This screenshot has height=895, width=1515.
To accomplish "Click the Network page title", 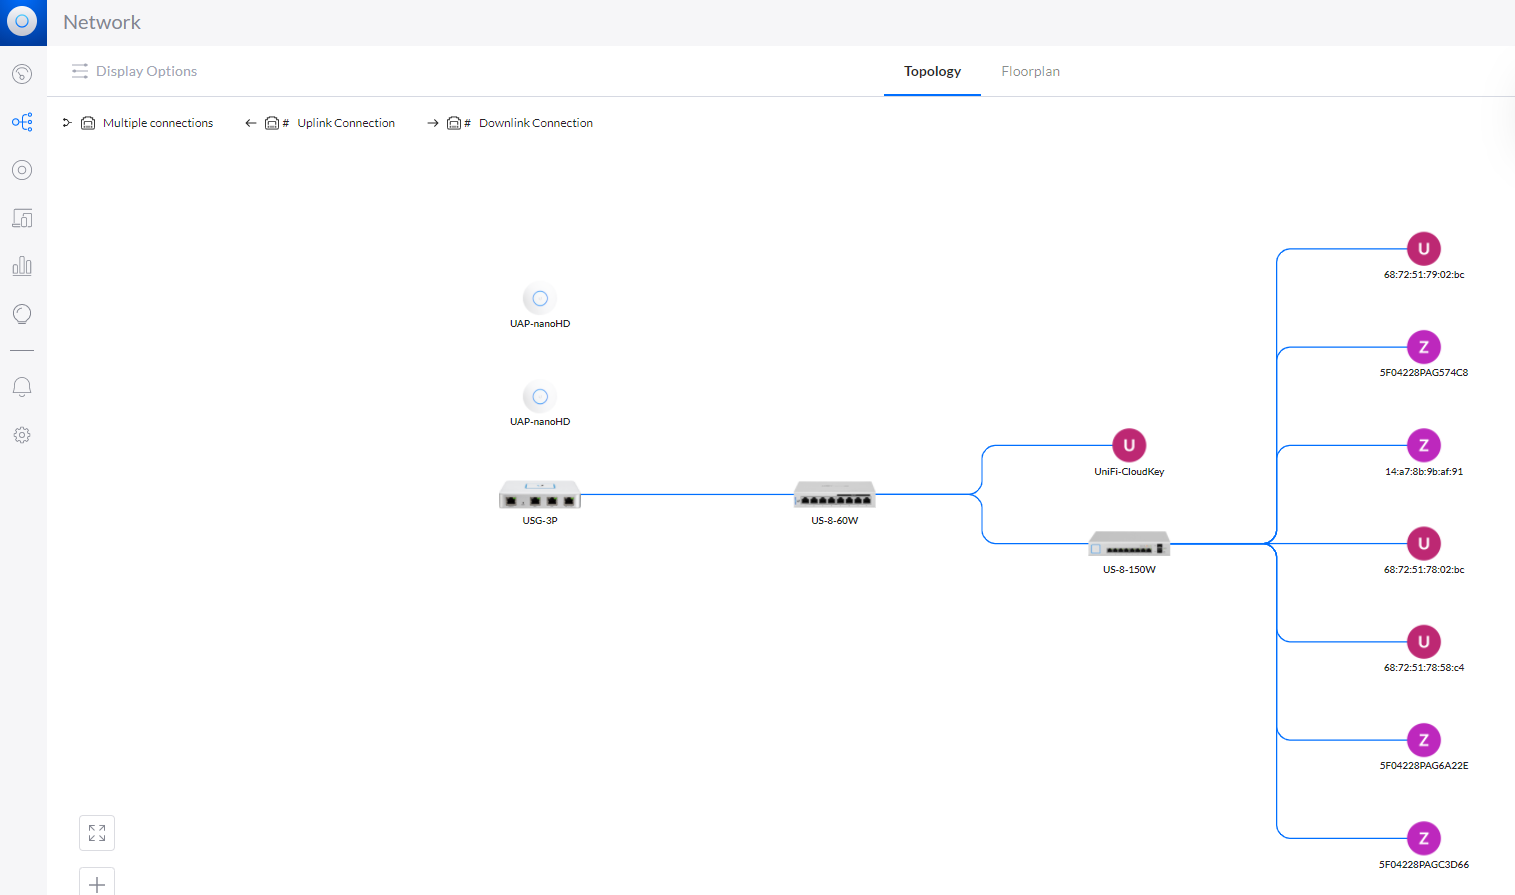I will 102,22.
